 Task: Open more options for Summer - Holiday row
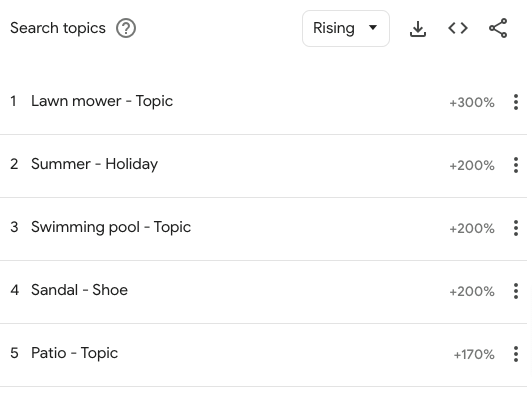click(x=516, y=165)
